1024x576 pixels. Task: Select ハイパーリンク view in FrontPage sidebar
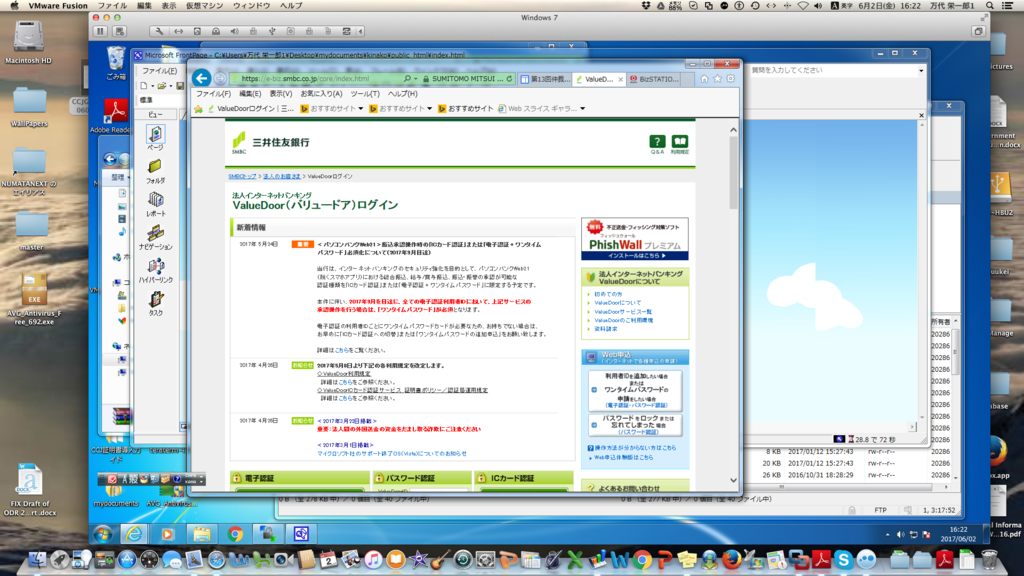pos(155,271)
